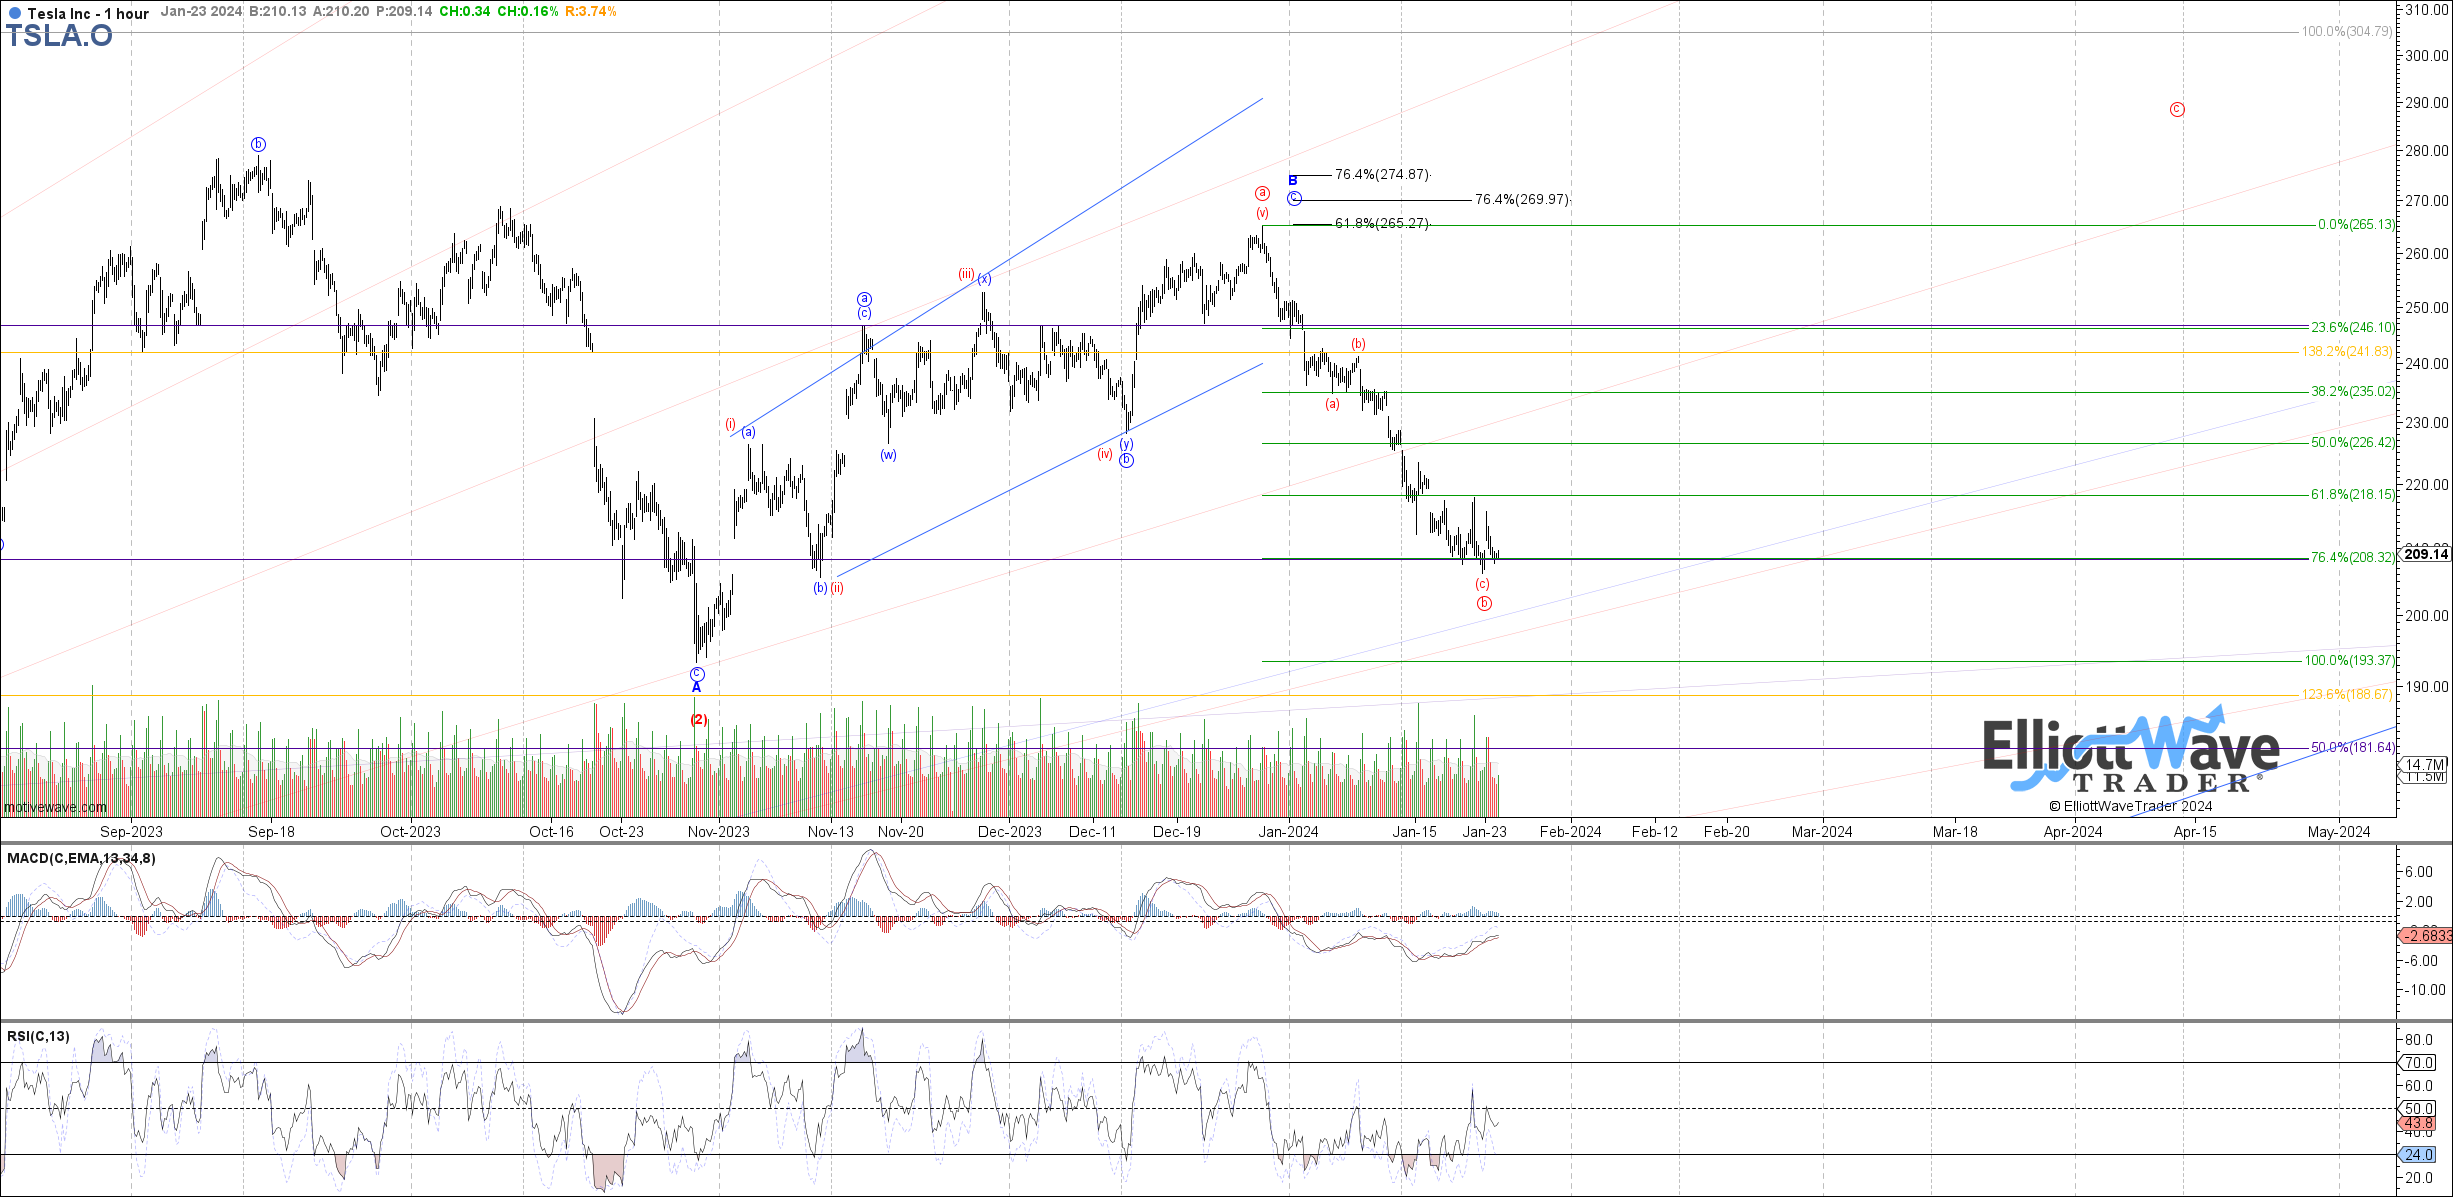Click the Nov-2023 date on time axis
The image size is (2453, 1197).
pos(718,832)
